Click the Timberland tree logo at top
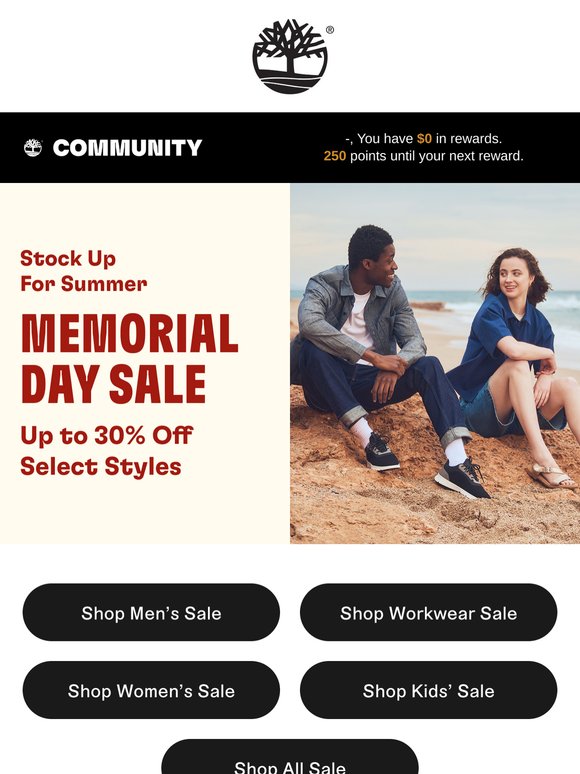Image resolution: width=580 pixels, height=774 pixels. [290, 56]
